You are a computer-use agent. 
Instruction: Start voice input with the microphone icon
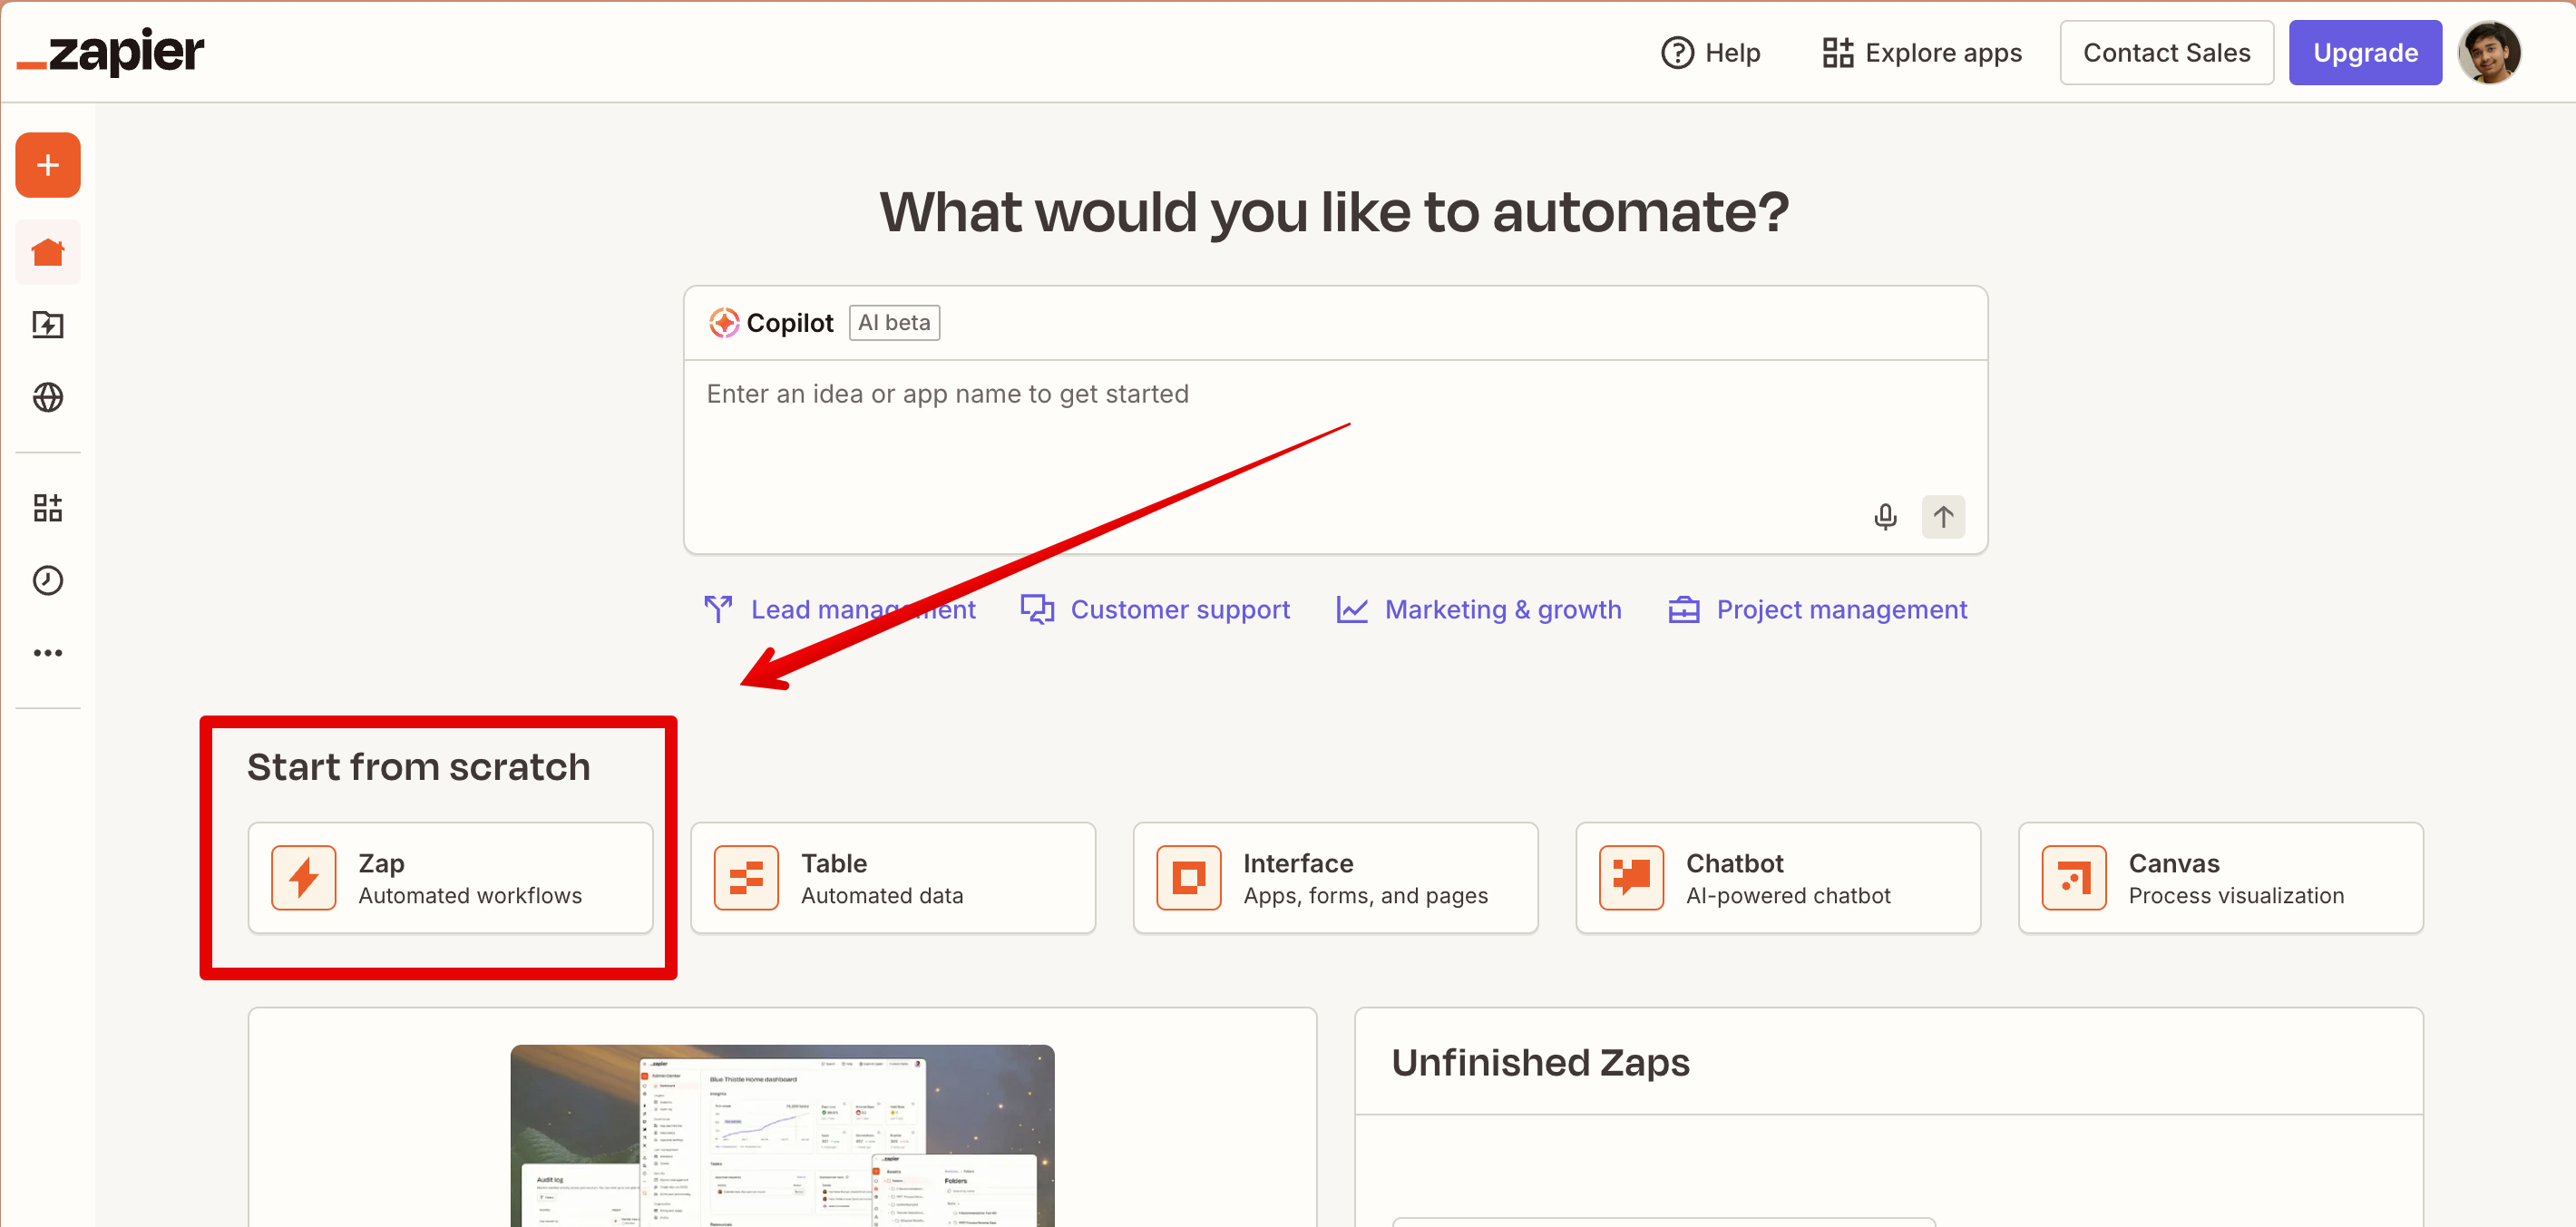(x=1884, y=517)
